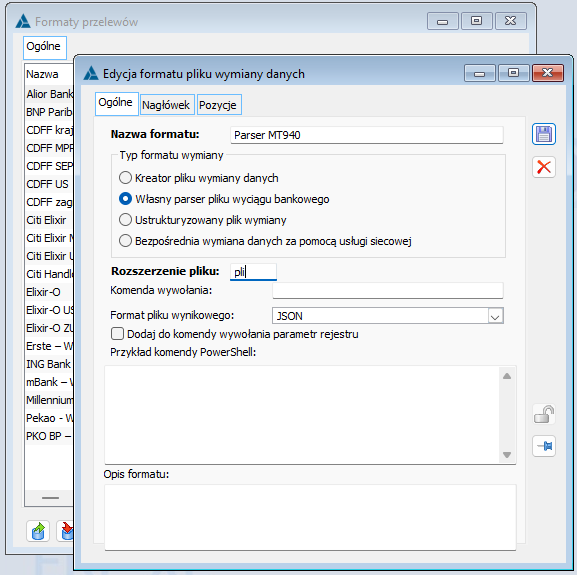The width and height of the screenshot is (577, 575).
Task: Minimize the Edycja formatu pliku window
Action: click(480, 73)
